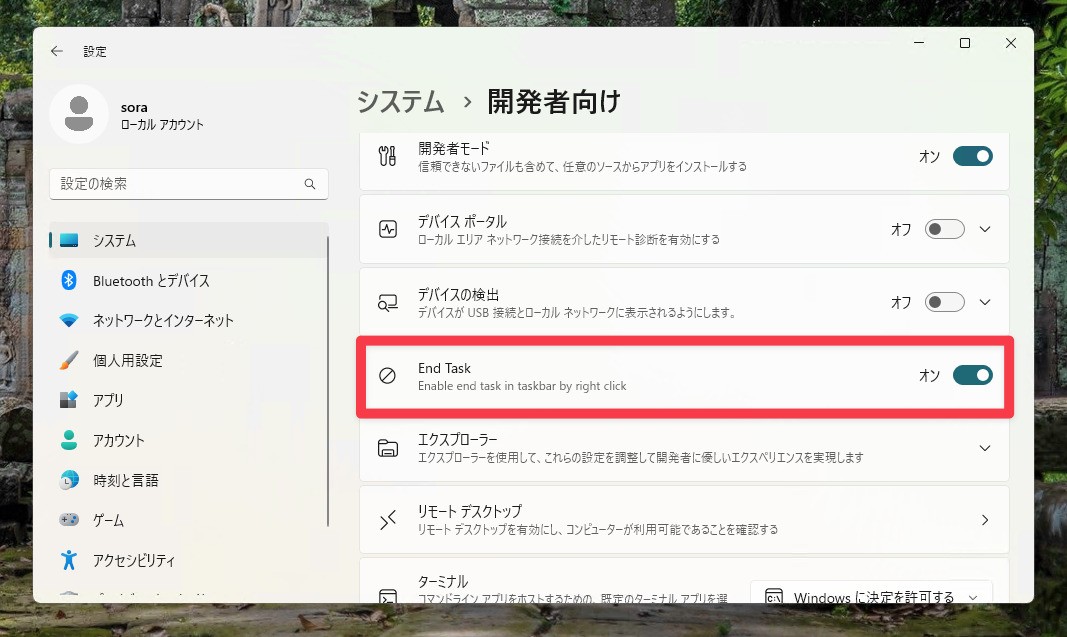Open リモート デスクトップ via right chevron
This screenshot has height=637, width=1067.
coord(985,521)
